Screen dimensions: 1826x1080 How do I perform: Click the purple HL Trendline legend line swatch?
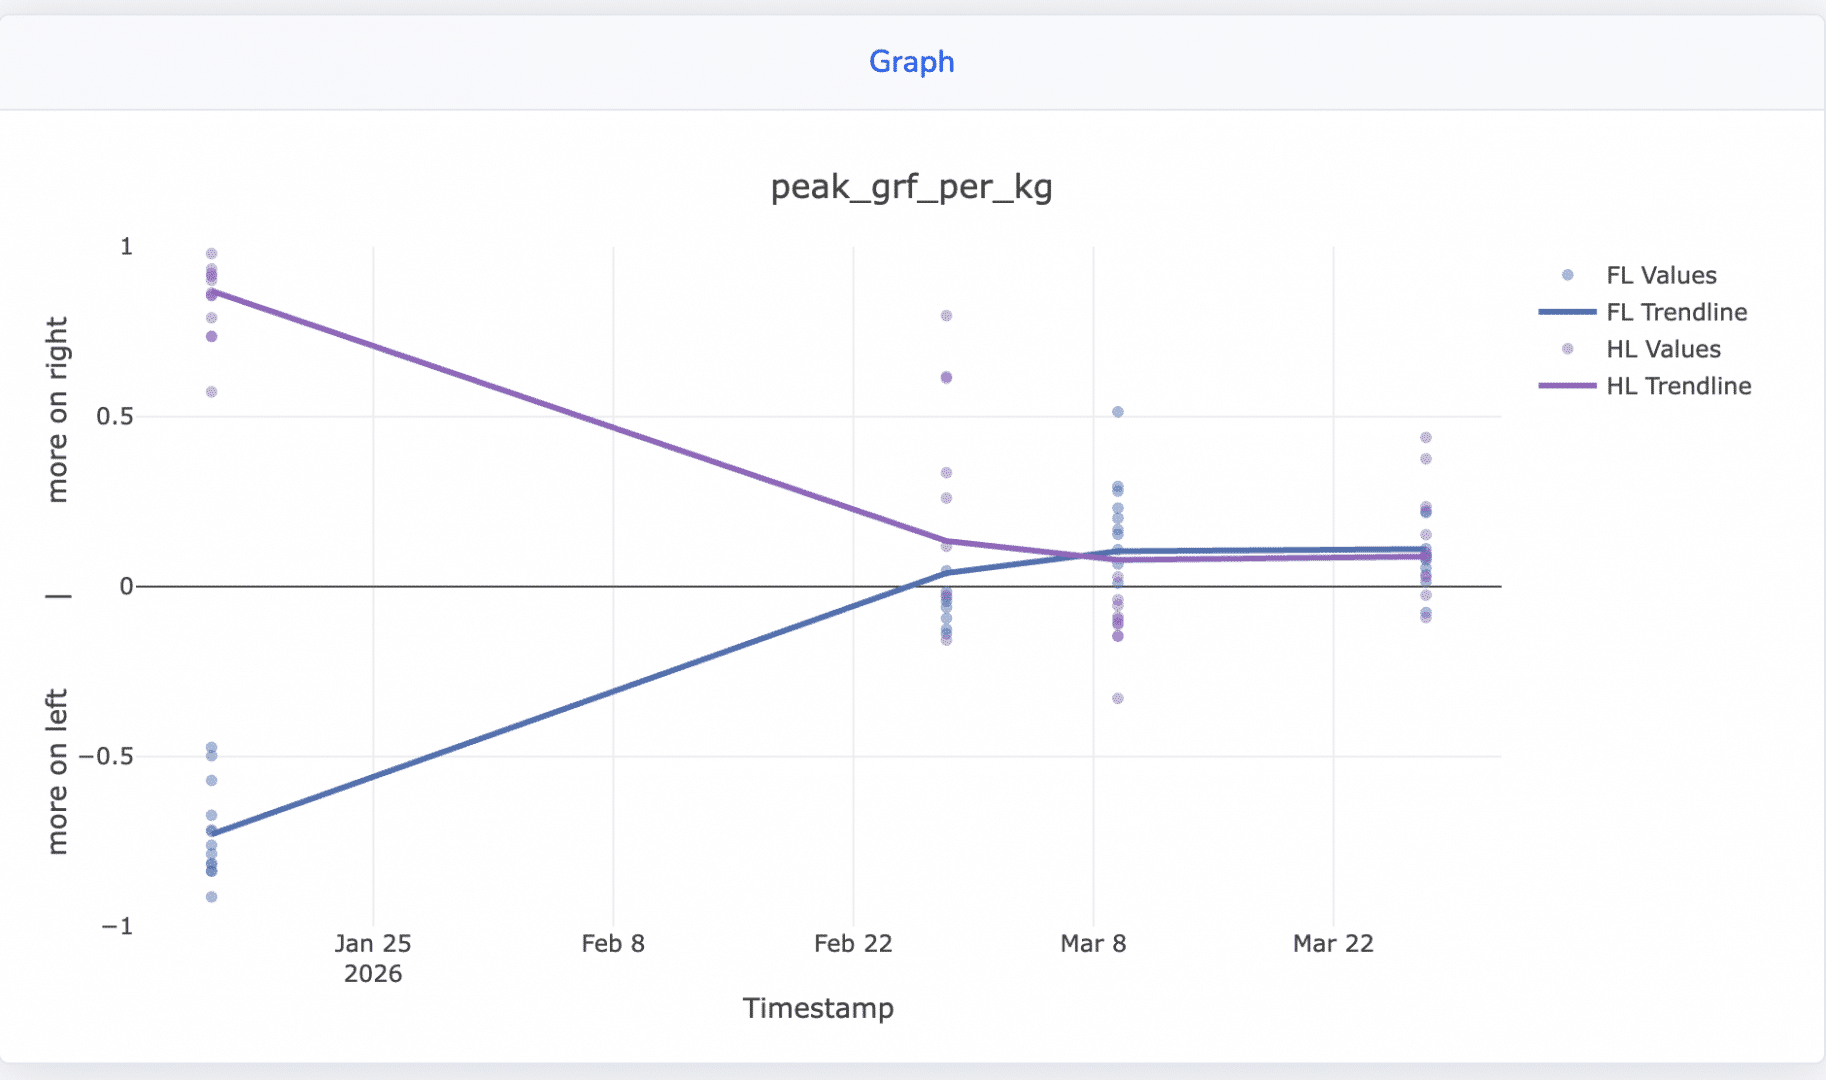click(1567, 386)
